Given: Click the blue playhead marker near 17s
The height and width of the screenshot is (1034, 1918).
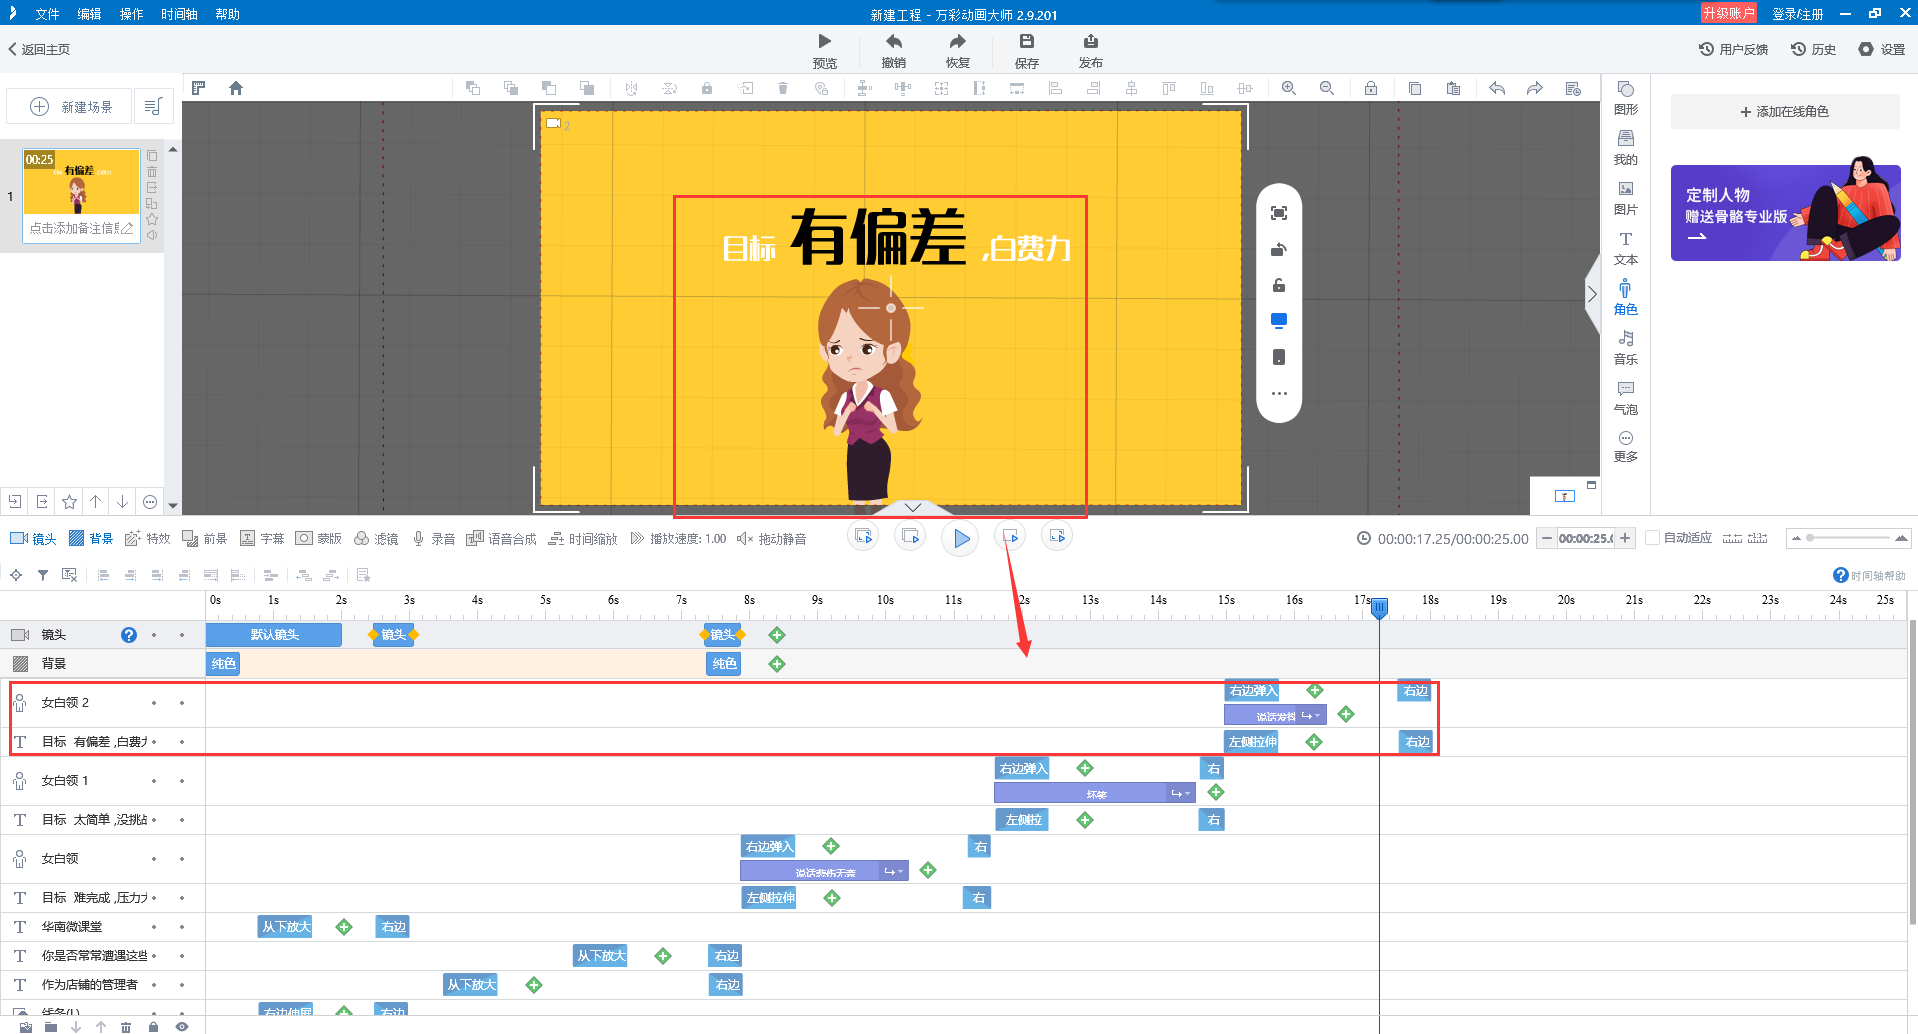Looking at the screenshot, I should 1379,607.
